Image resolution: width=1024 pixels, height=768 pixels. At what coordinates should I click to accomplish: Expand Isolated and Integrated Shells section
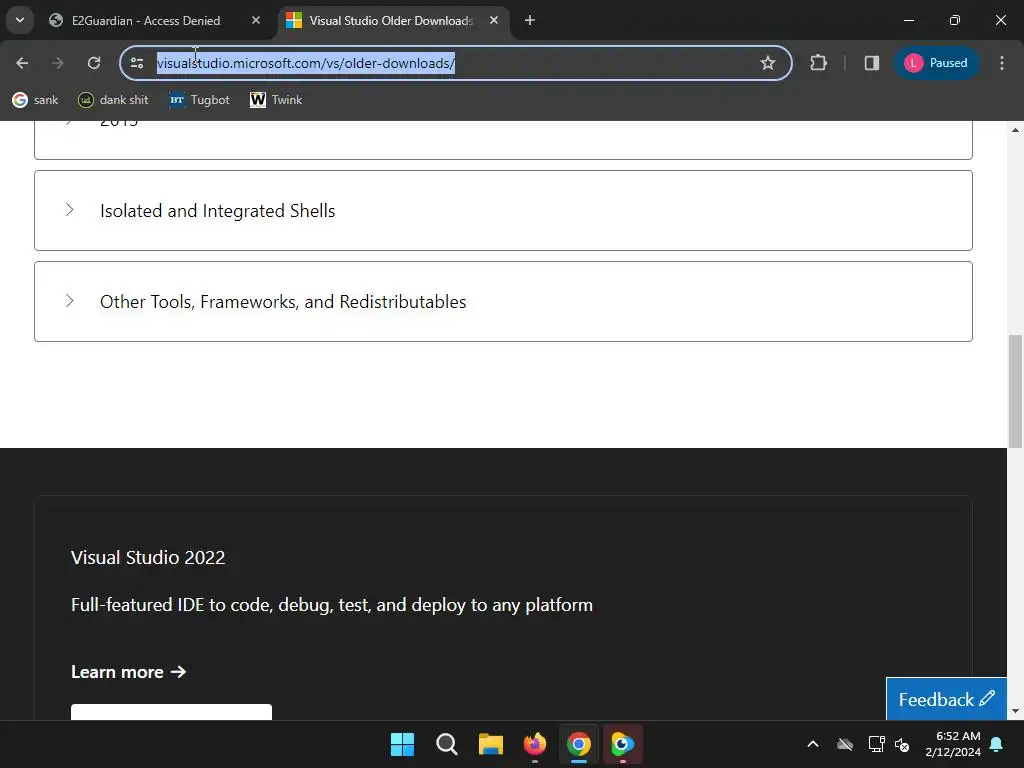click(x=503, y=210)
